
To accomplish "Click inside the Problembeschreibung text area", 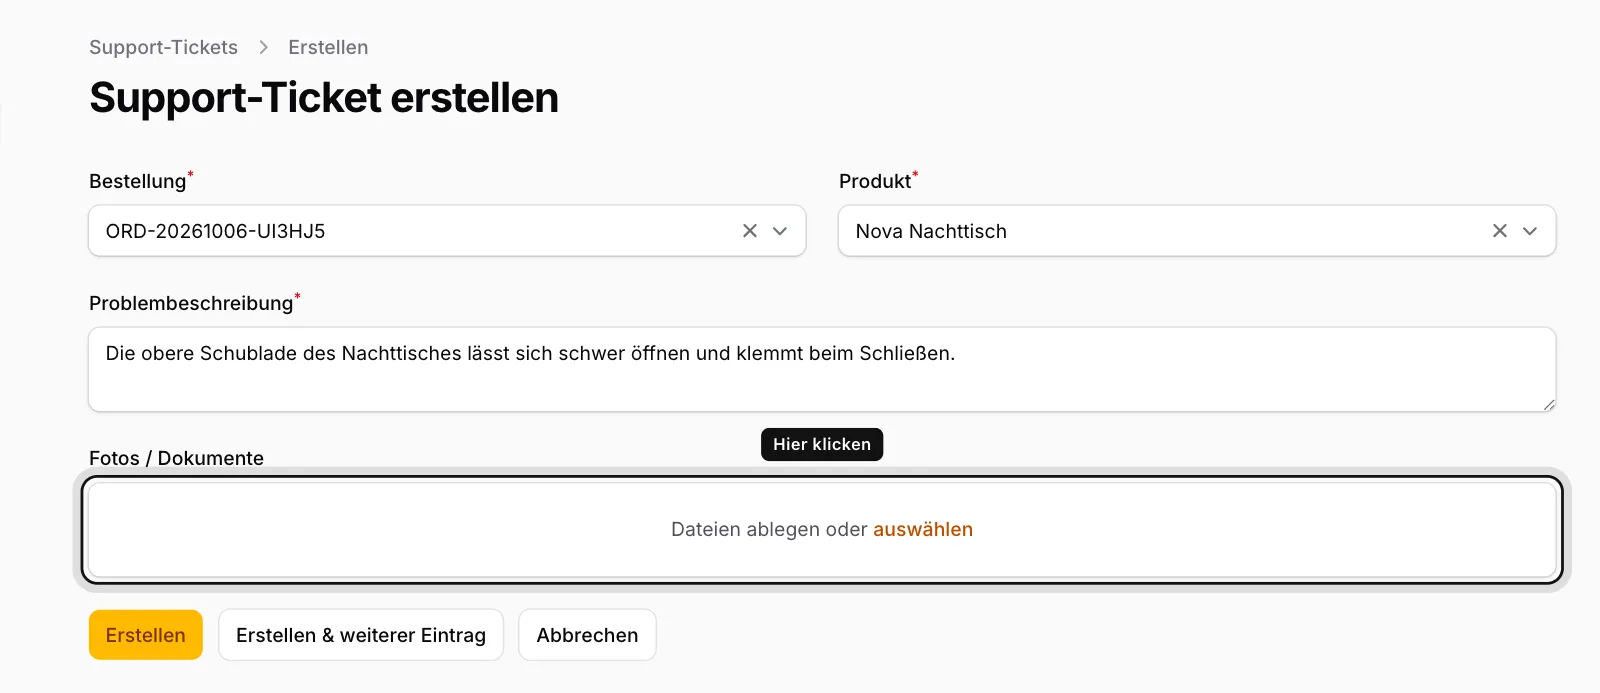I will coord(822,369).
